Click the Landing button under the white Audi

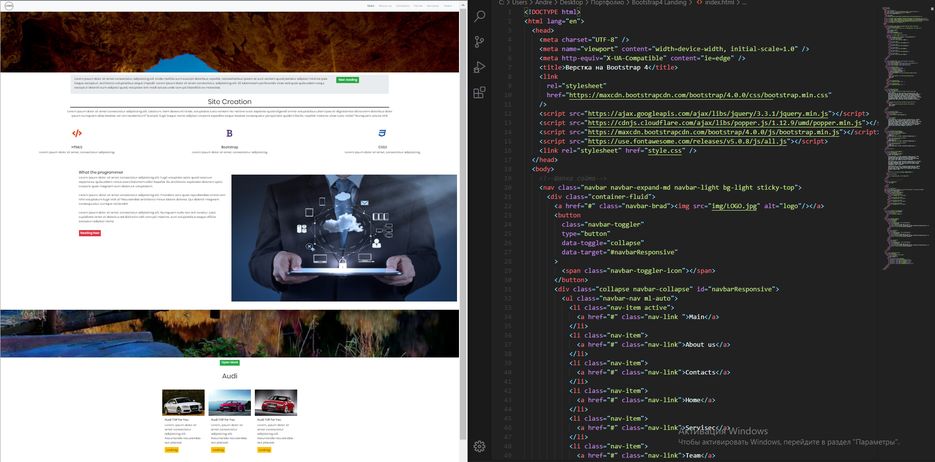click(171, 450)
